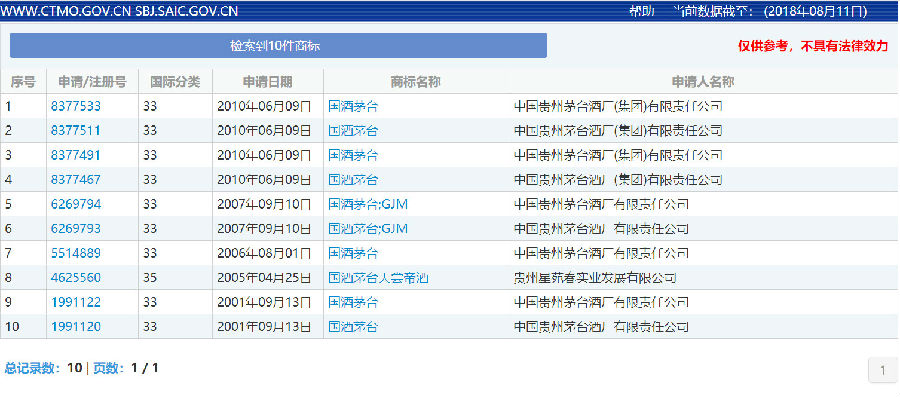900x397 pixels.
Task: Open 国酒茅台 trademark in row 1991122
Action: (x=353, y=302)
